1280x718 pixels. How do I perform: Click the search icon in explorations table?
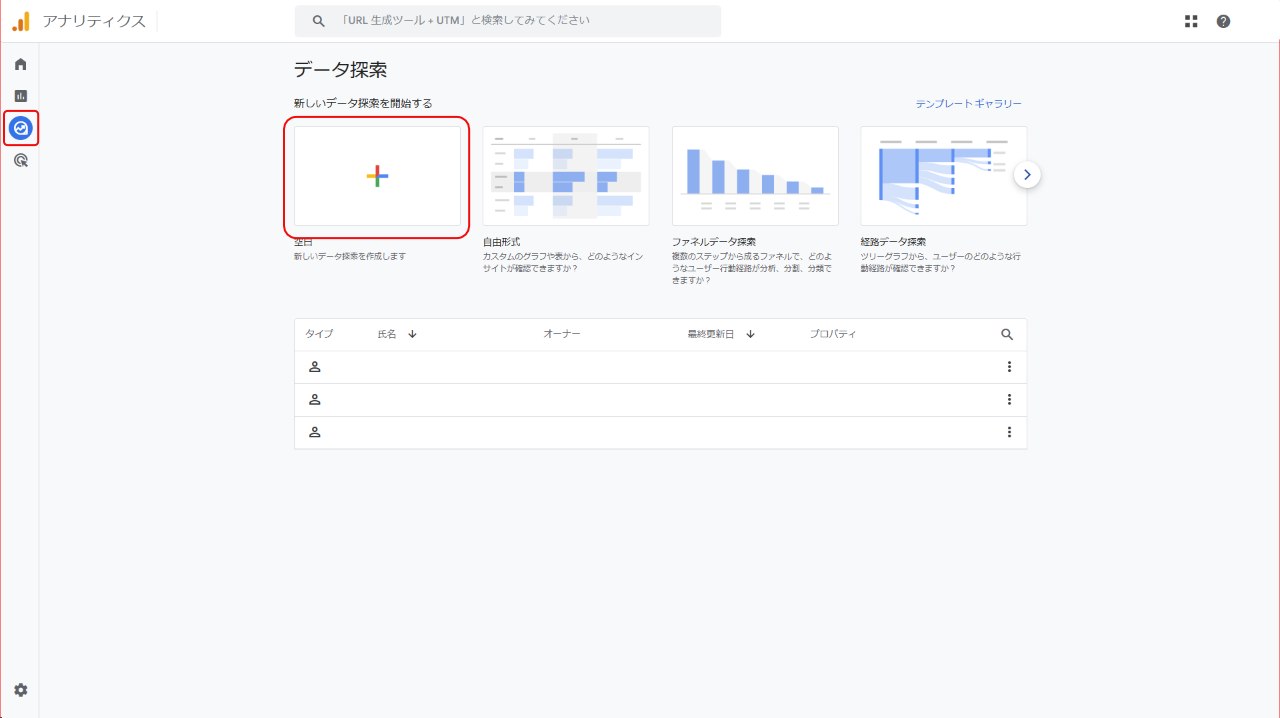pos(1007,335)
